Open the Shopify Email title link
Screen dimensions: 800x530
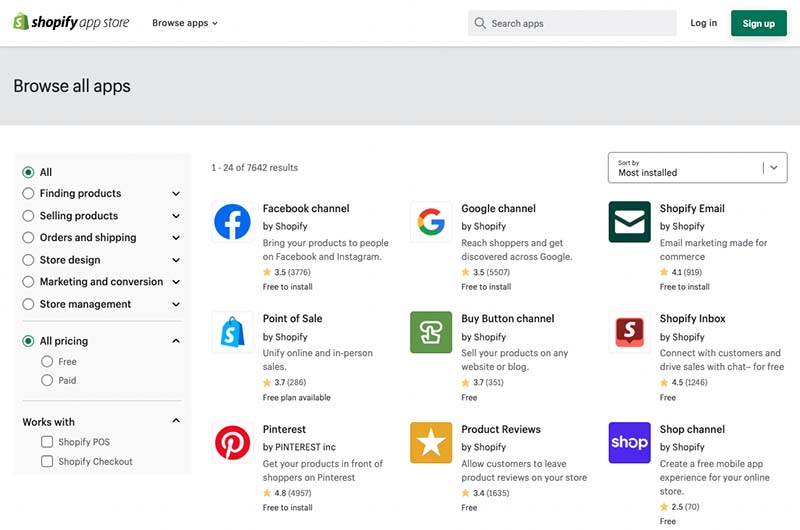click(x=692, y=209)
